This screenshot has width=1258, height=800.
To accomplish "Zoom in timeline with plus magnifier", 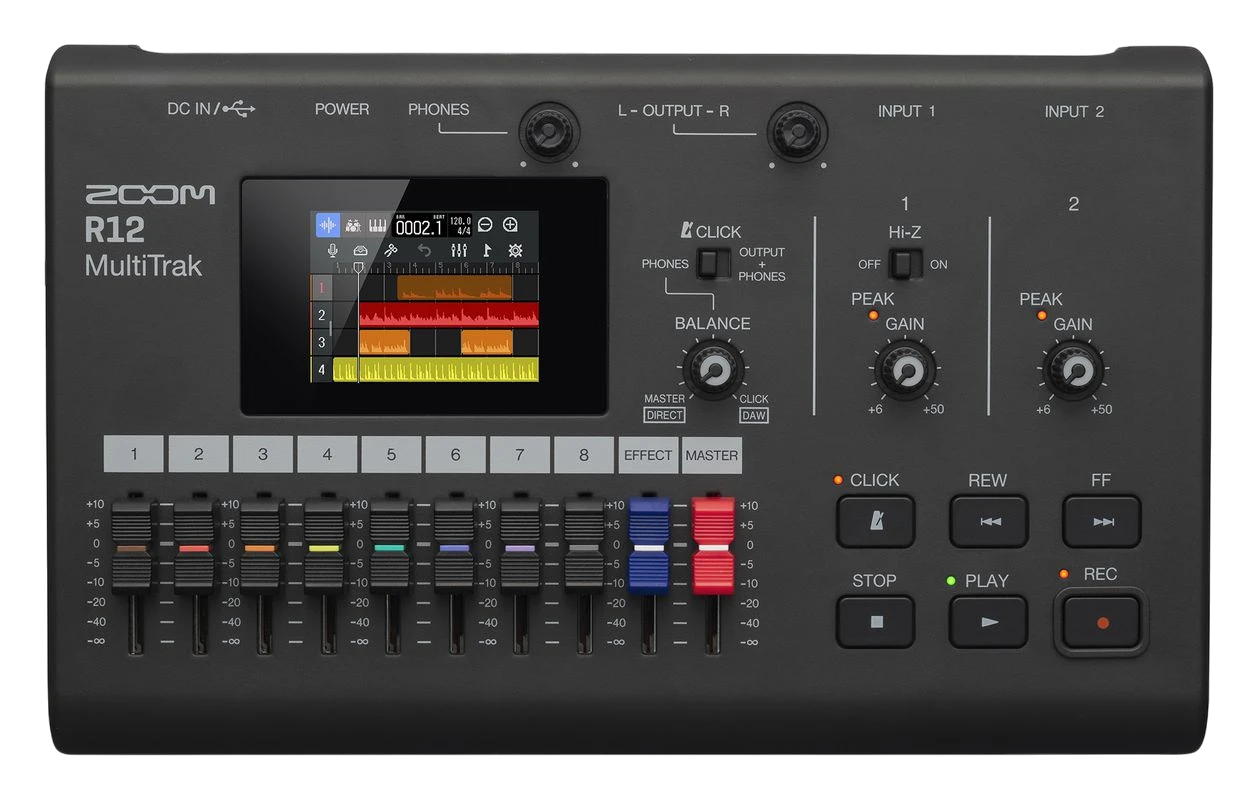I will tap(510, 225).
